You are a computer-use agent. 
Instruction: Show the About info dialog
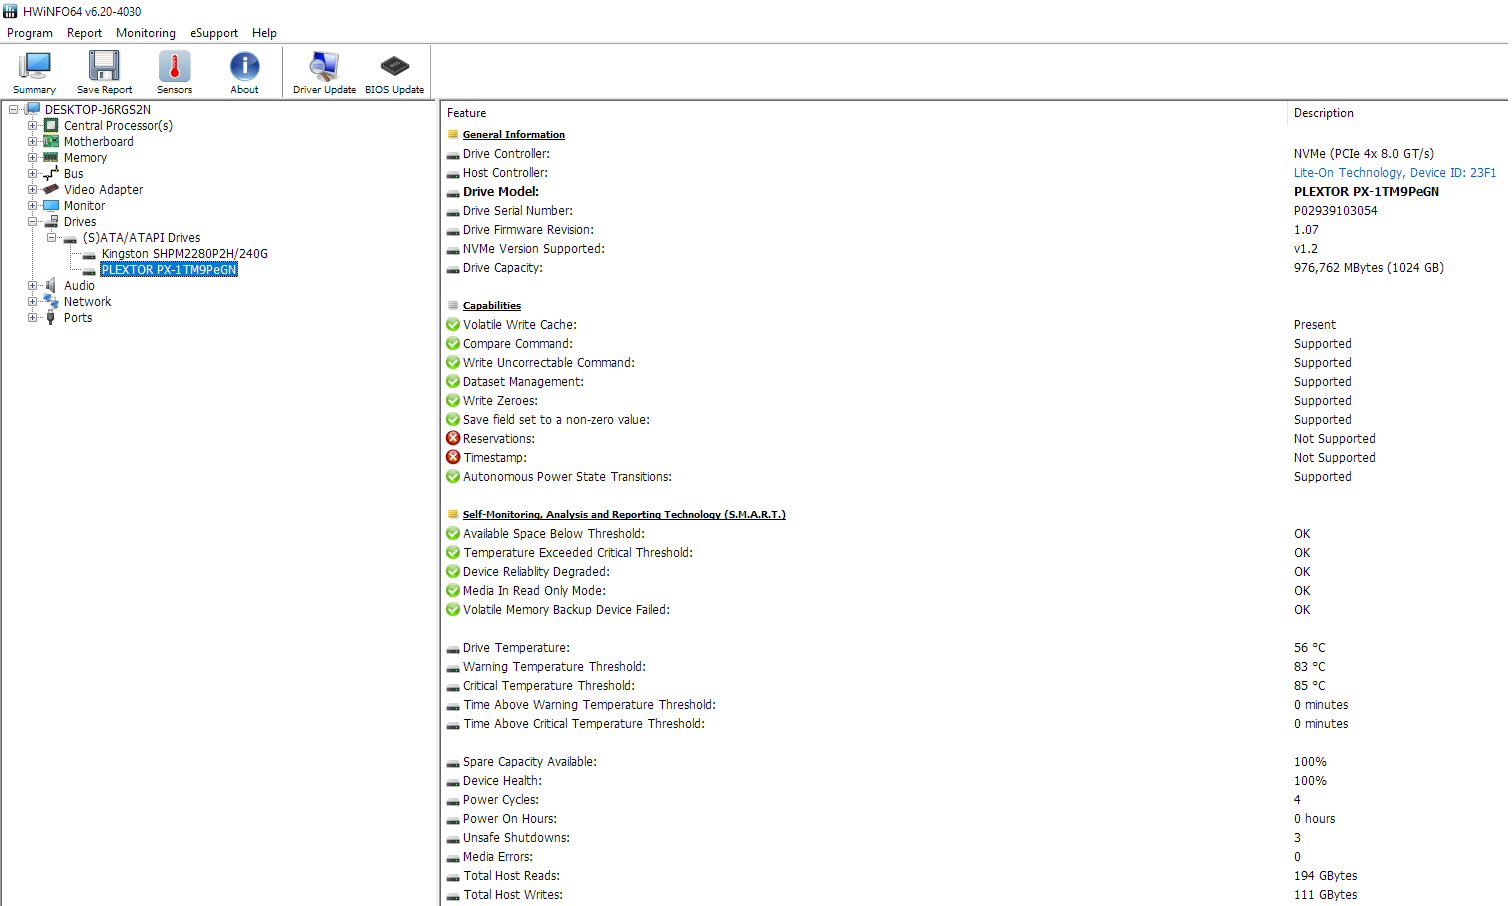[244, 72]
